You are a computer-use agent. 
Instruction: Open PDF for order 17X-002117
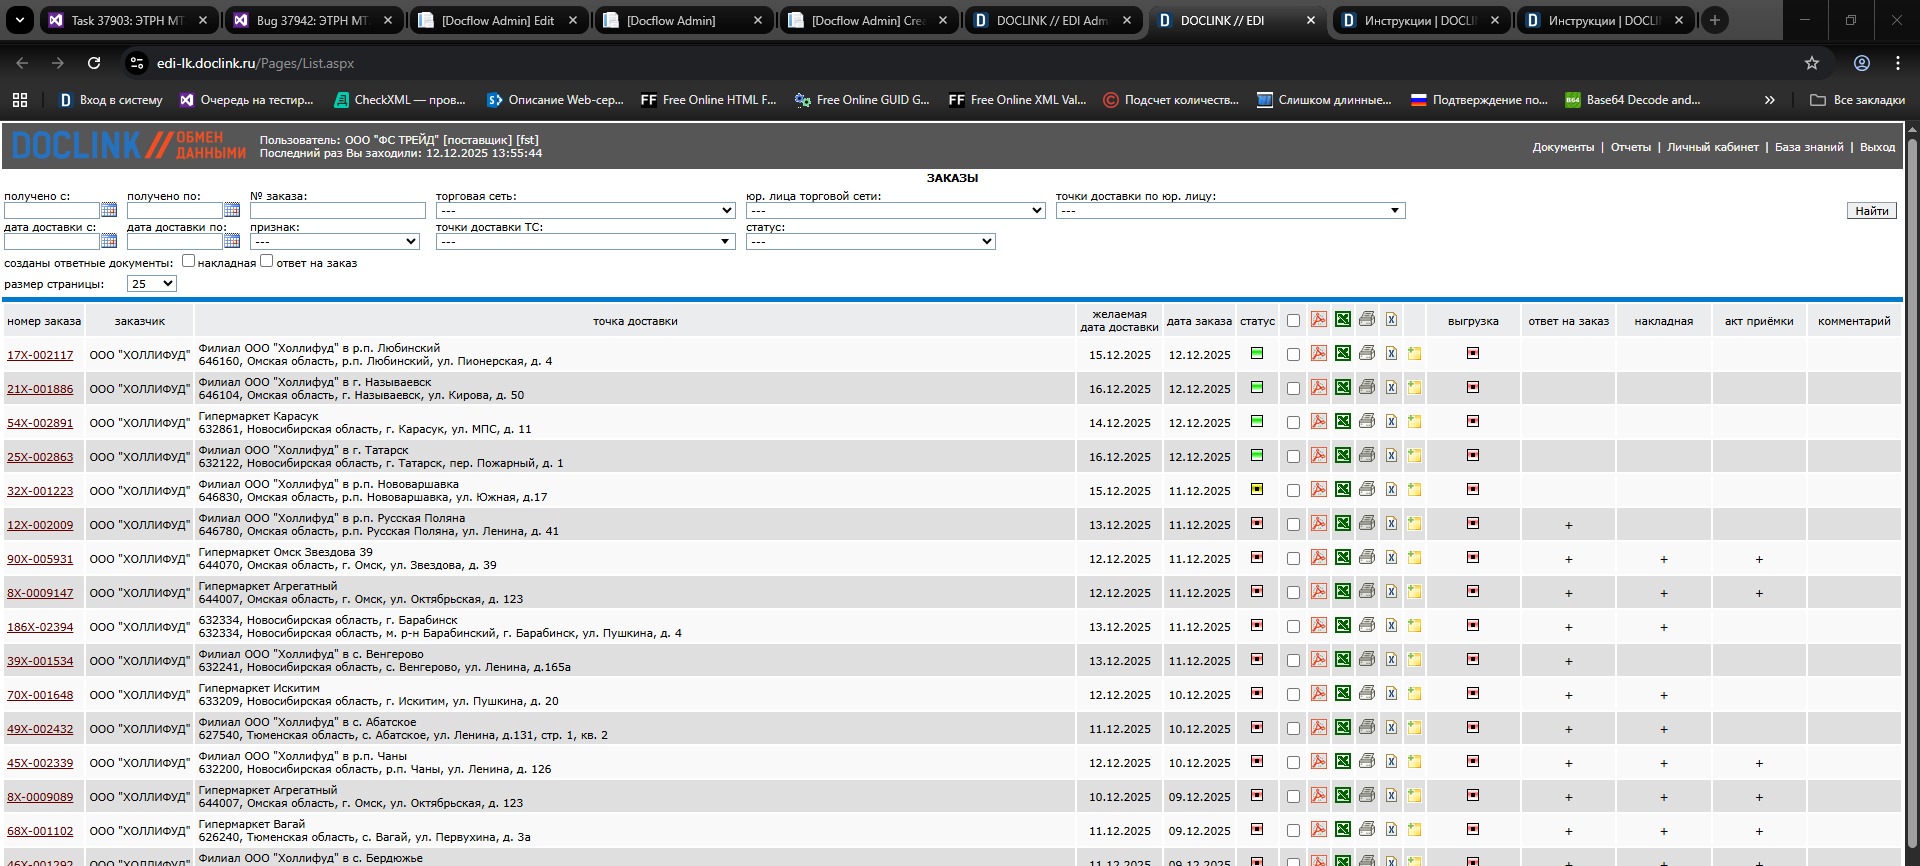(1319, 354)
